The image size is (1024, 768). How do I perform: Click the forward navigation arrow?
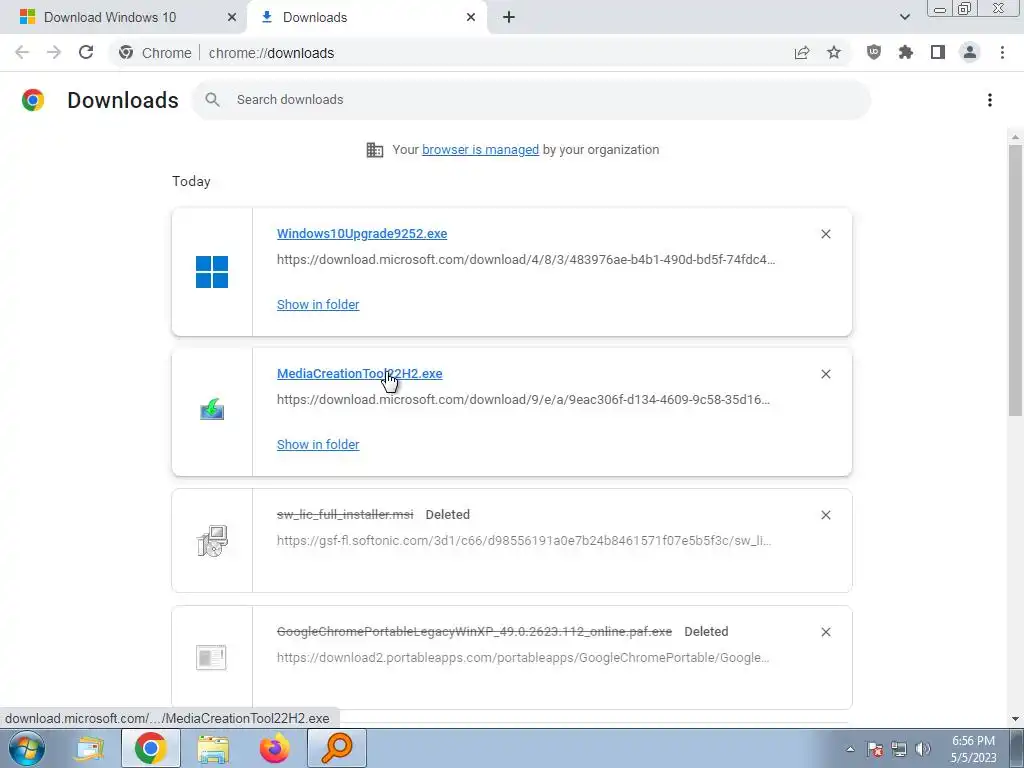[54, 53]
